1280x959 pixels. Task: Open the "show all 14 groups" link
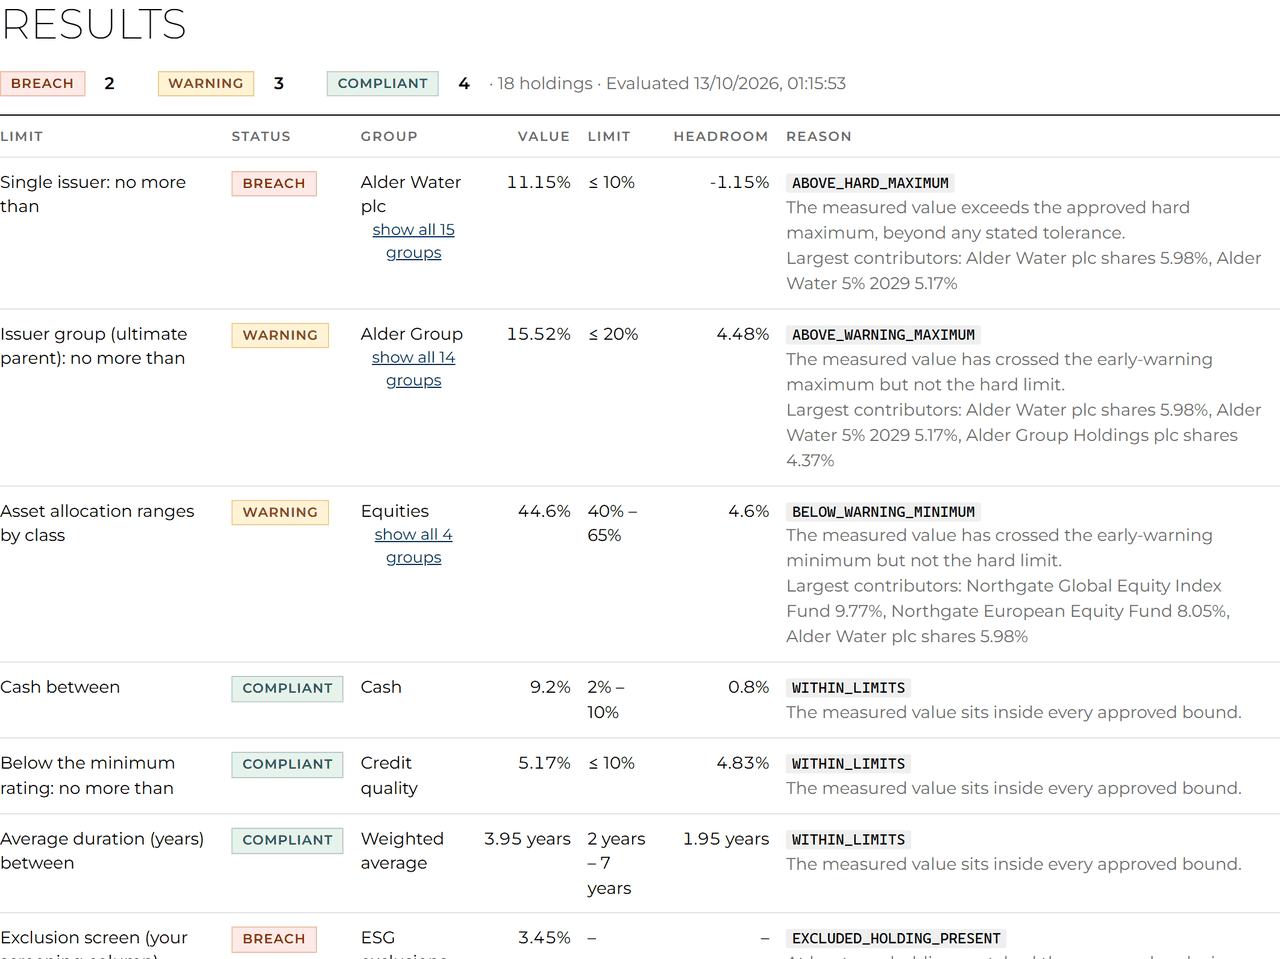coord(413,369)
